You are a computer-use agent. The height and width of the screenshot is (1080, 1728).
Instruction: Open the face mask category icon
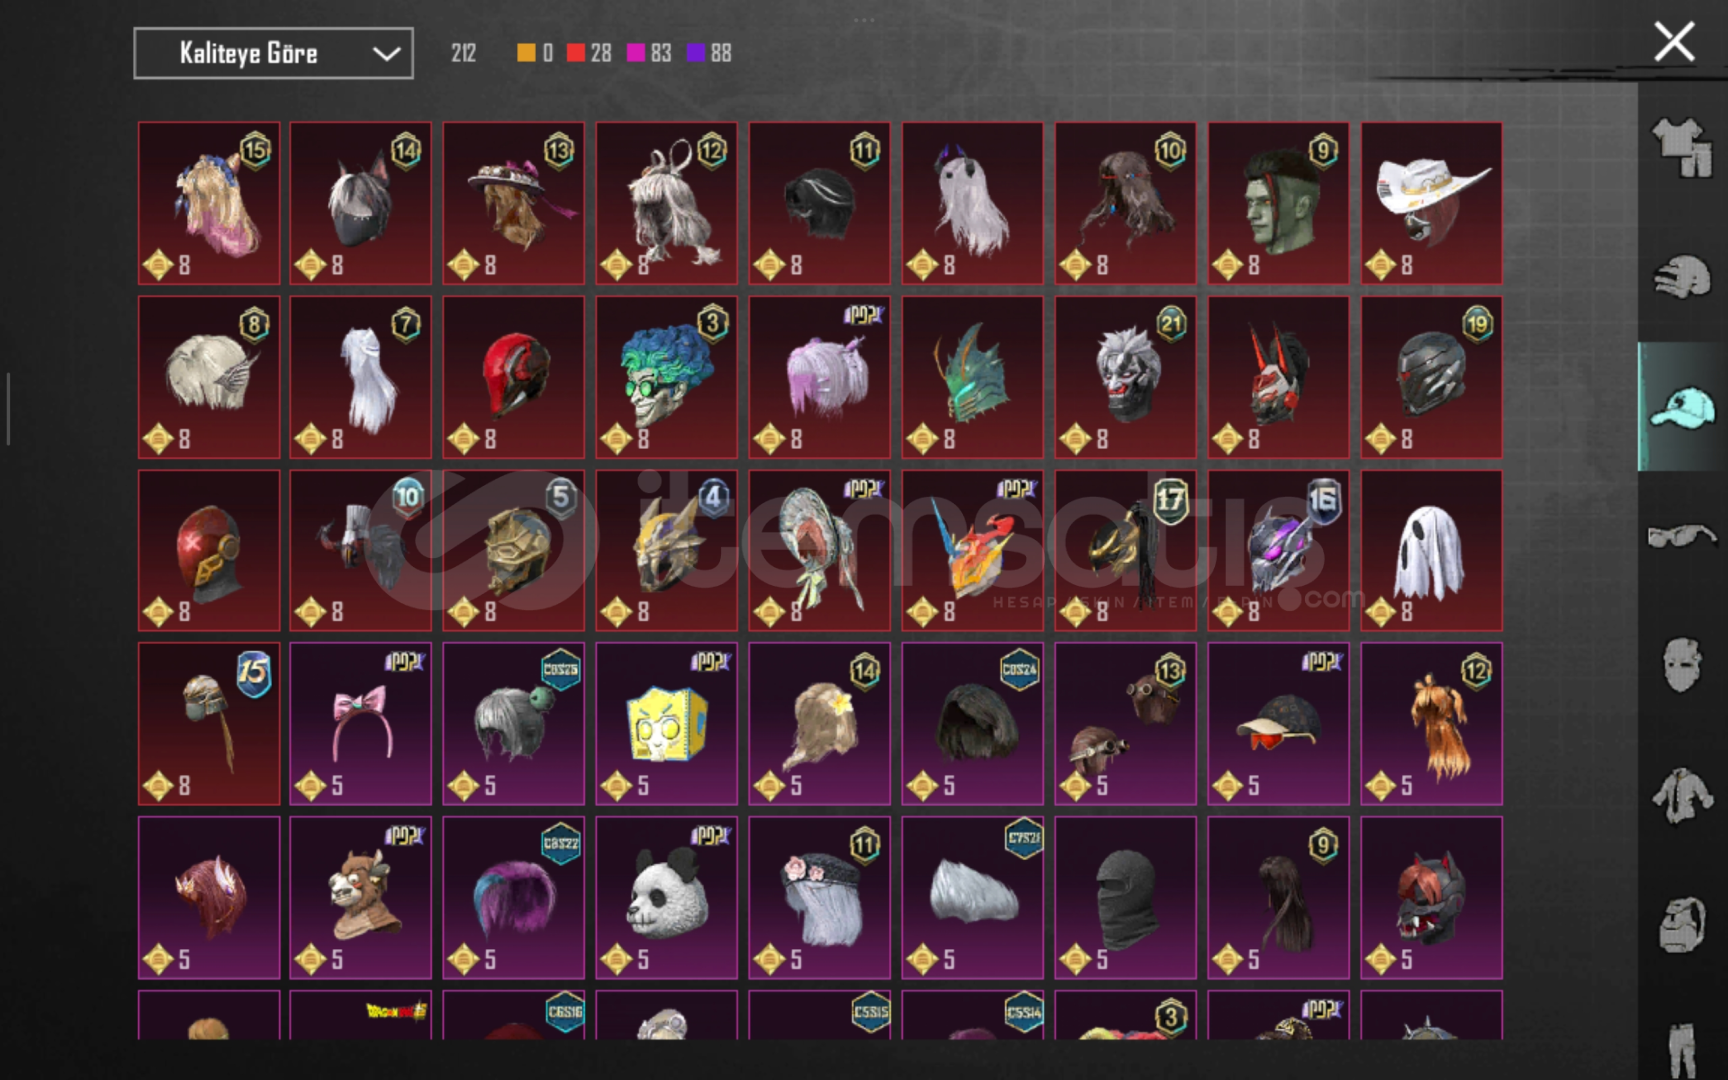1682,664
